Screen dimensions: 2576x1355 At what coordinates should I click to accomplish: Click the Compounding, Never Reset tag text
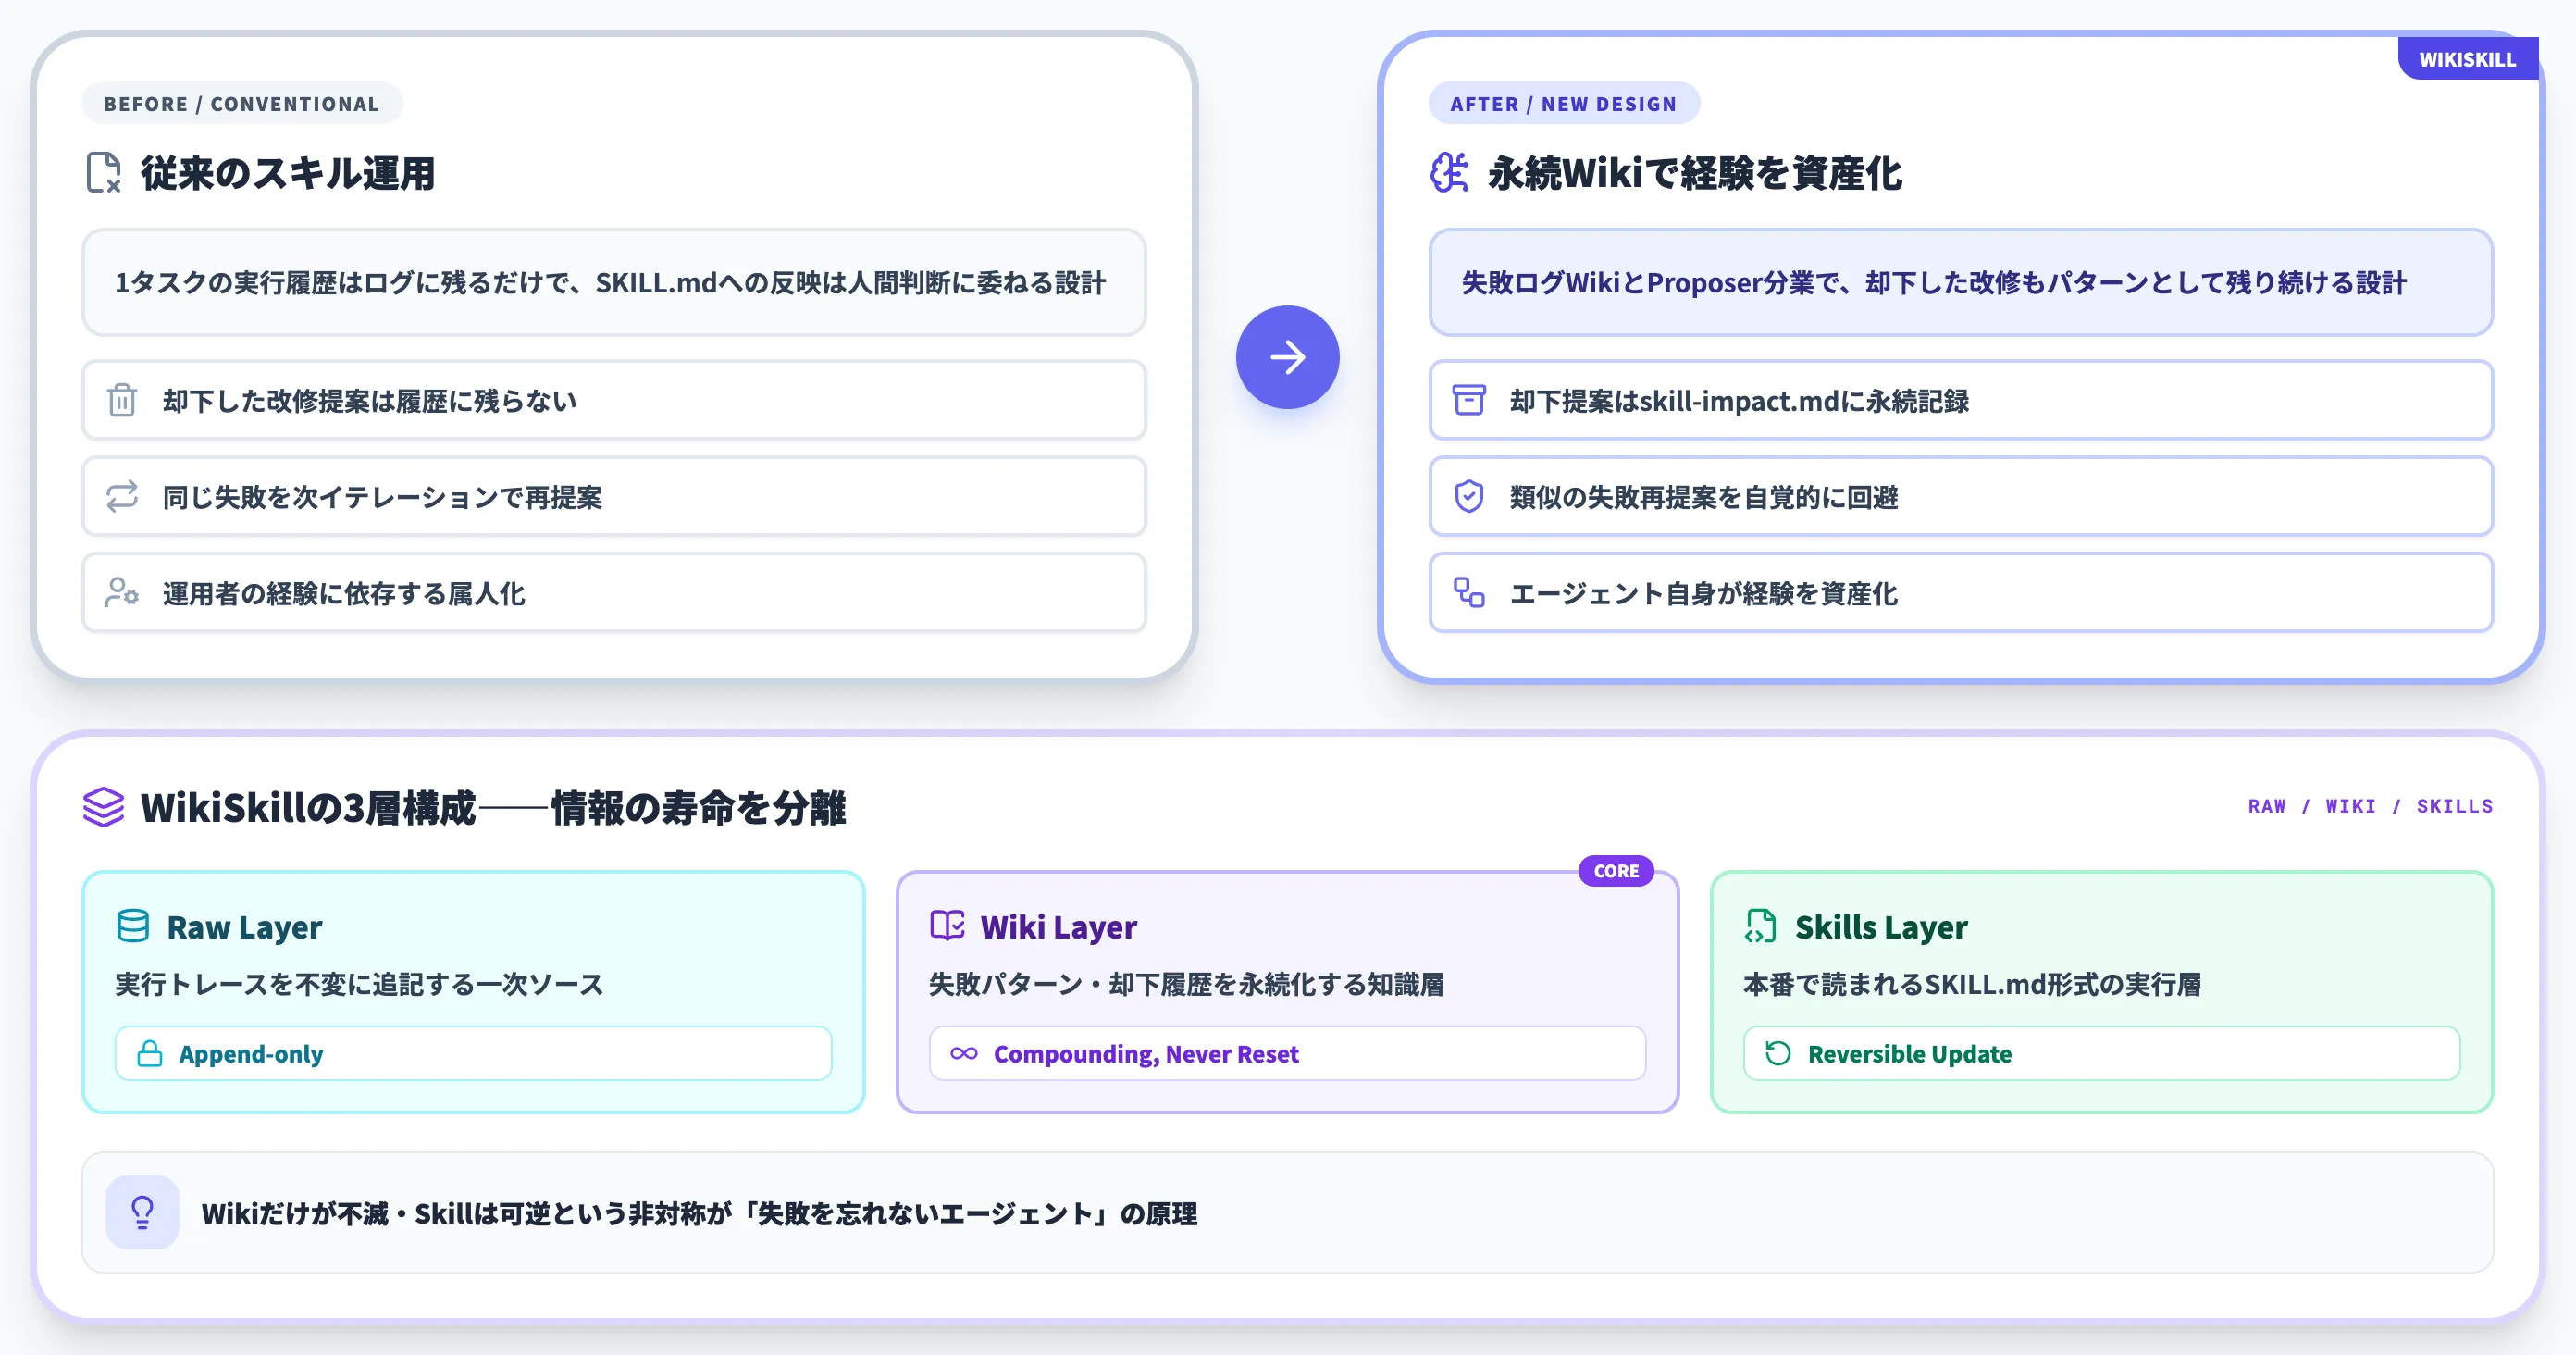pos(1146,1054)
